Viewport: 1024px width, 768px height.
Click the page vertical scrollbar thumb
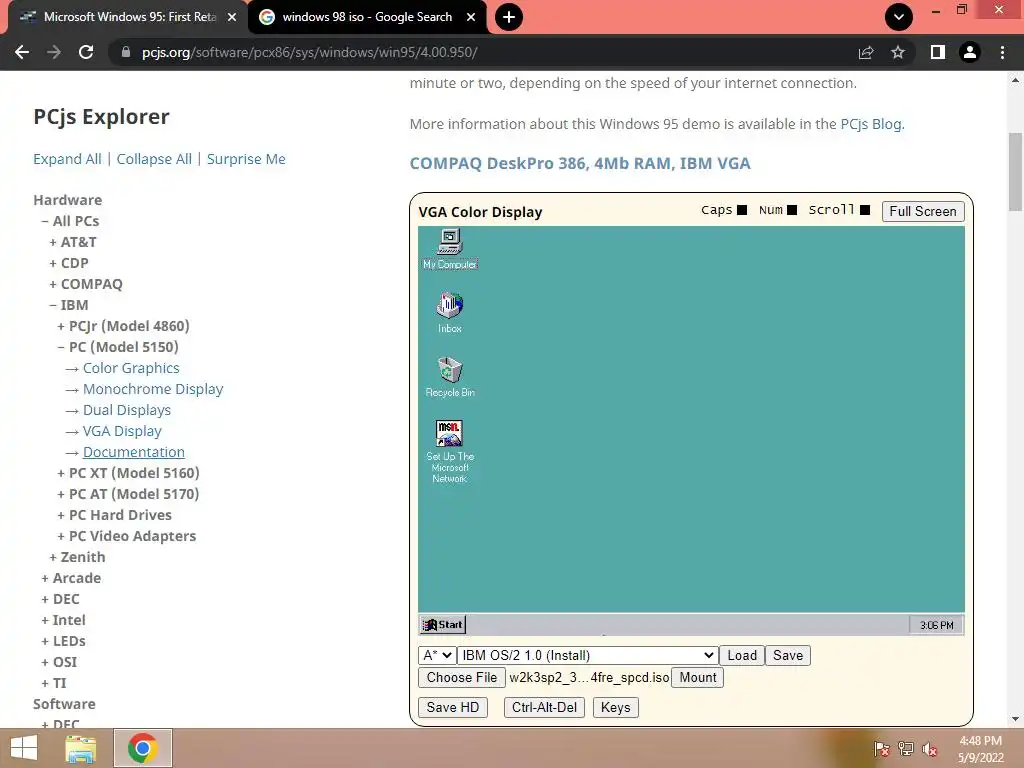(x=1015, y=172)
